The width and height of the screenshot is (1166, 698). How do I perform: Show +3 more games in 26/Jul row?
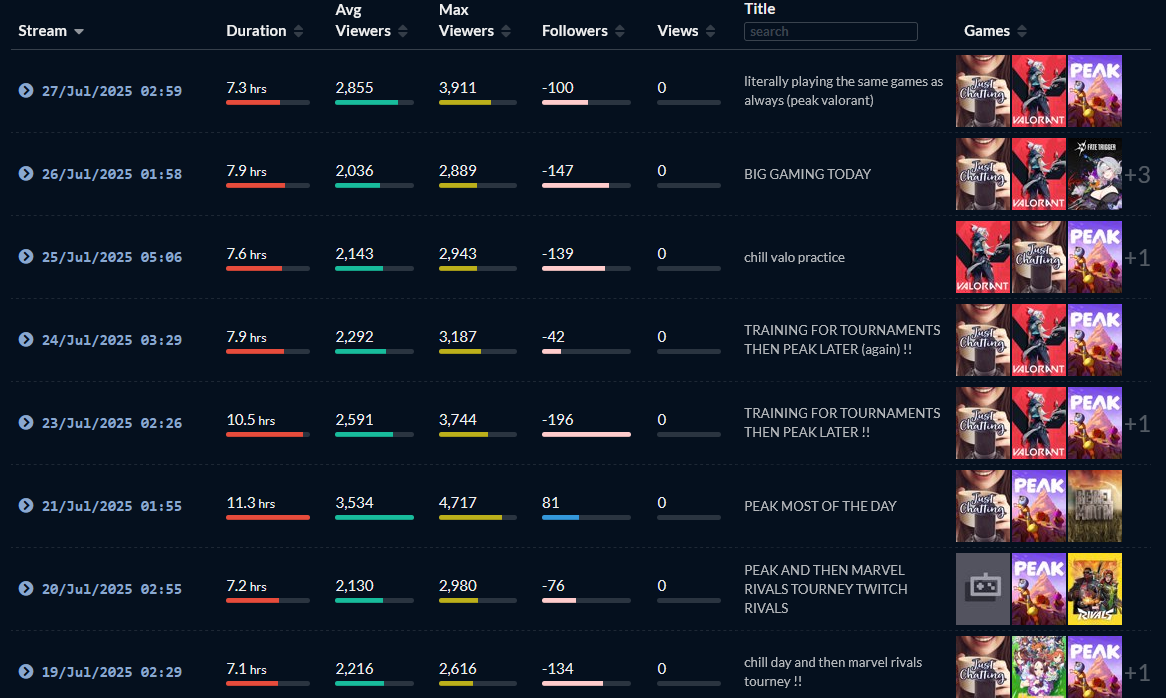pyautogui.click(x=1137, y=175)
